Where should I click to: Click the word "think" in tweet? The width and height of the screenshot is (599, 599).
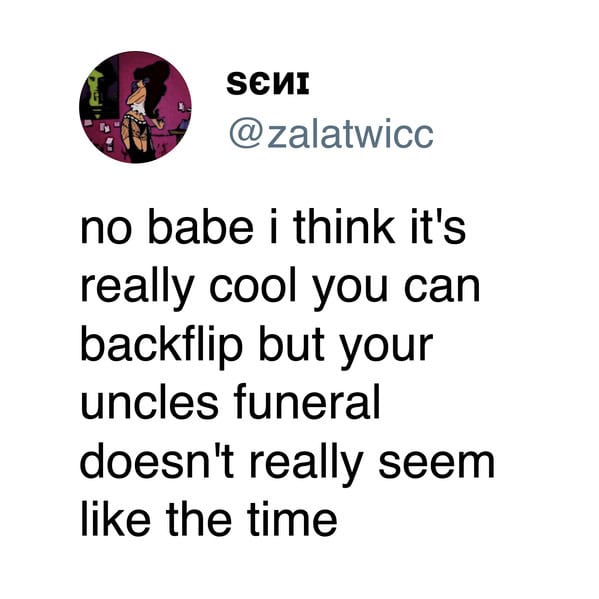[344, 227]
